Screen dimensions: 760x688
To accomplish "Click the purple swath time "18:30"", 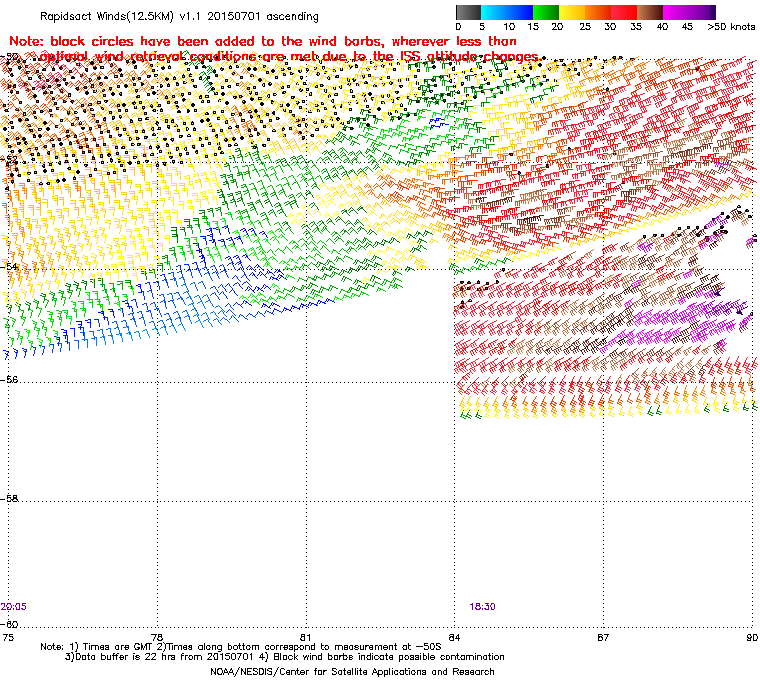I will tap(482, 607).
